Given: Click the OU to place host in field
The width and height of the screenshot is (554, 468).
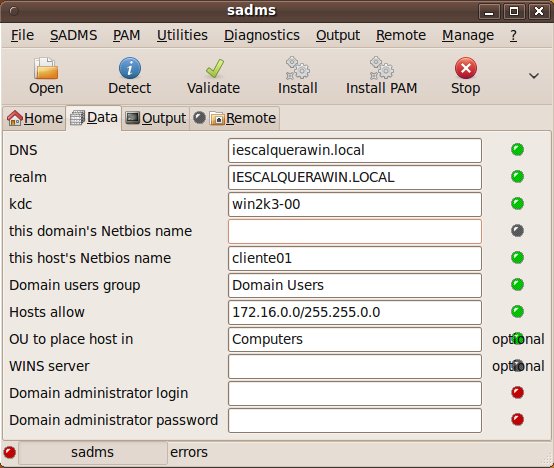Looking at the screenshot, I should (355, 339).
